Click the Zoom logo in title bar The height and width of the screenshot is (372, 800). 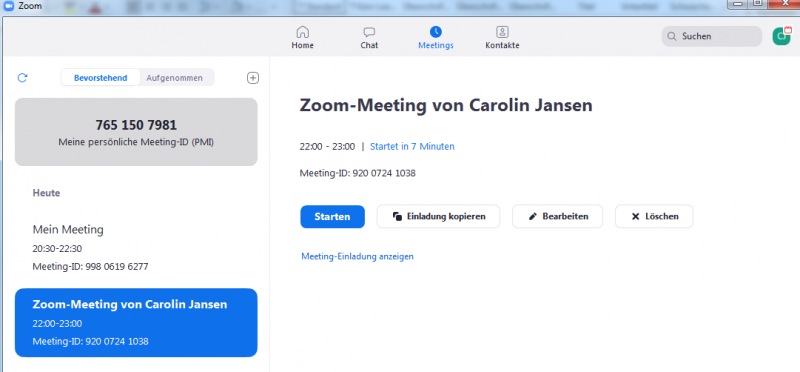coord(8,6)
